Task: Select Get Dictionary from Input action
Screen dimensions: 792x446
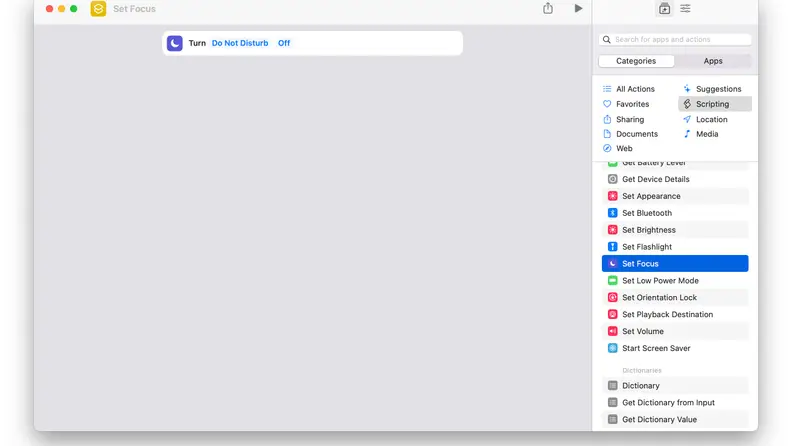Action: 675,403
